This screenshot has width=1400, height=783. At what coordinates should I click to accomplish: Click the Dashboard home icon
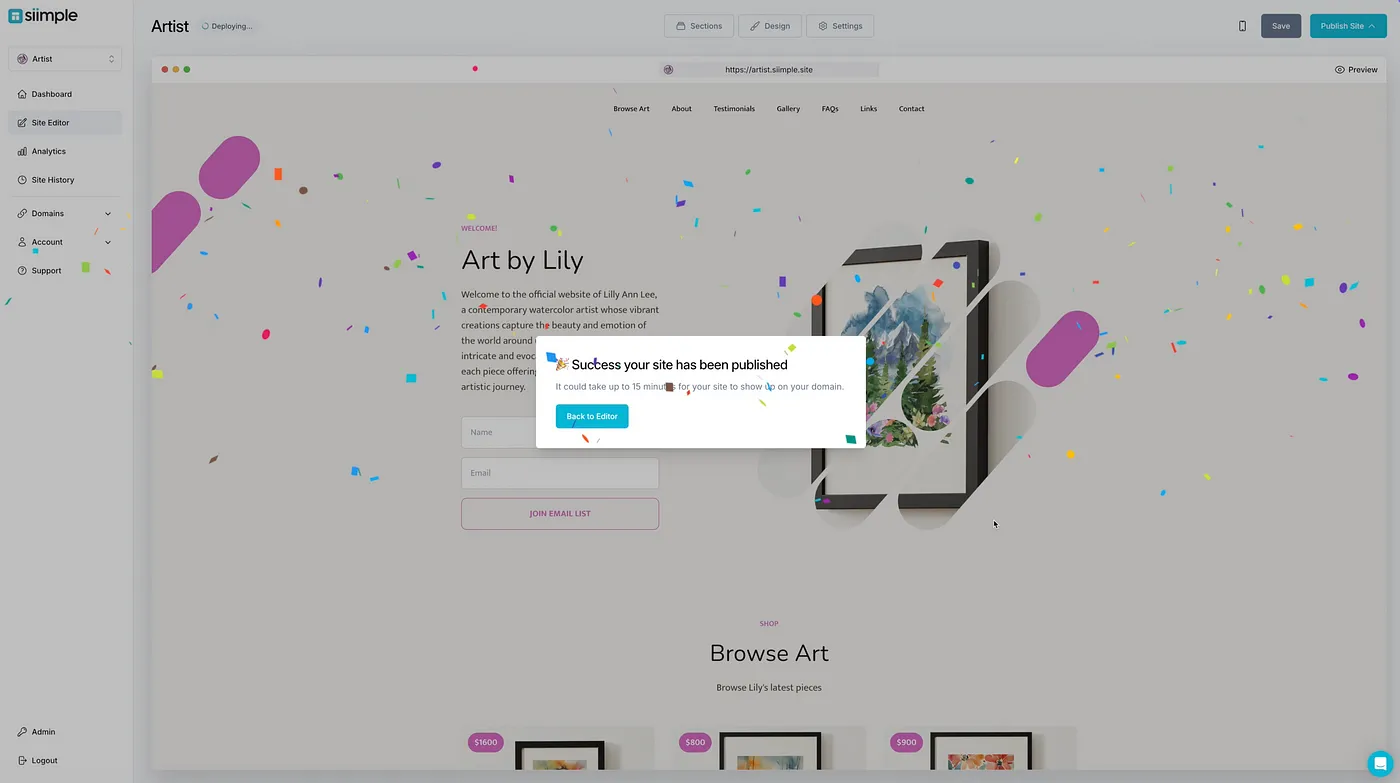(x=22, y=94)
